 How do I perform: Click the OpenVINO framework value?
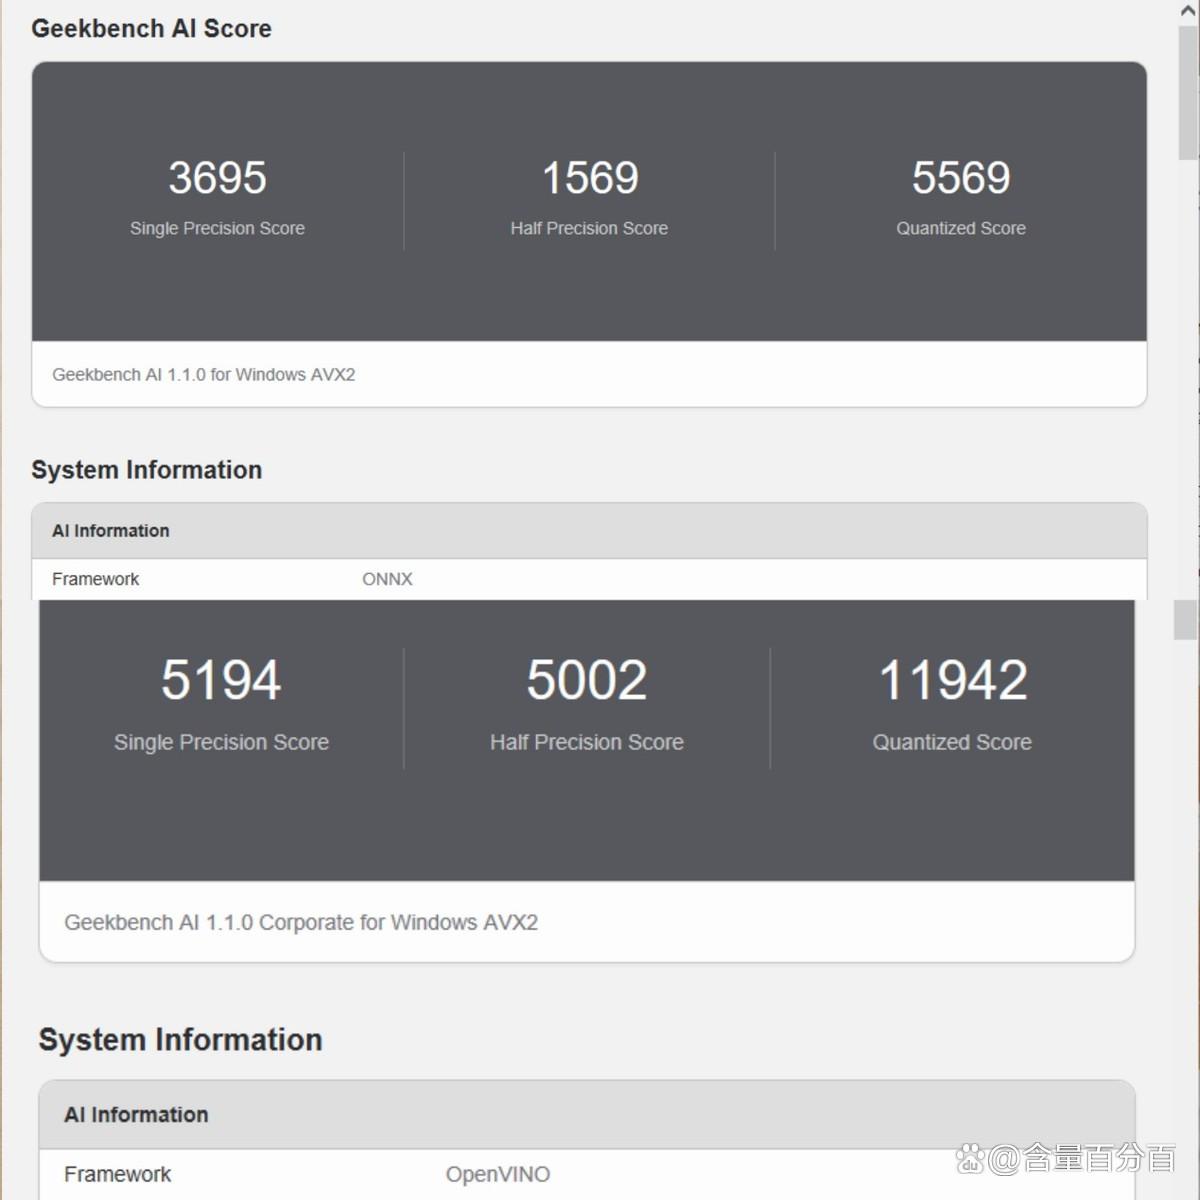pyautogui.click(x=498, y=1174)
